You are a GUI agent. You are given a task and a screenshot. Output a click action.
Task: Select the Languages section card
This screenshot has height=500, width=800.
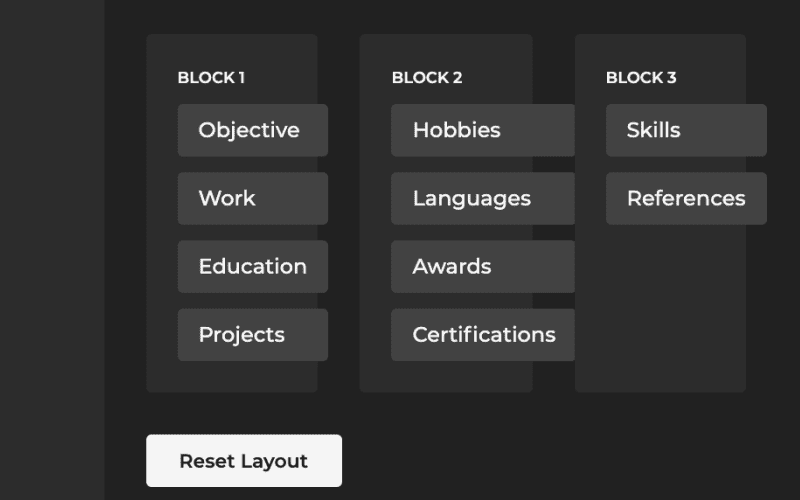482,198
